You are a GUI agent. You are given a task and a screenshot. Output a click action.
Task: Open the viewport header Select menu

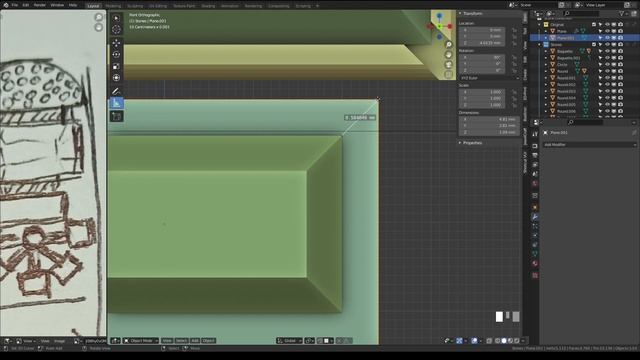(x=182, y=341)
